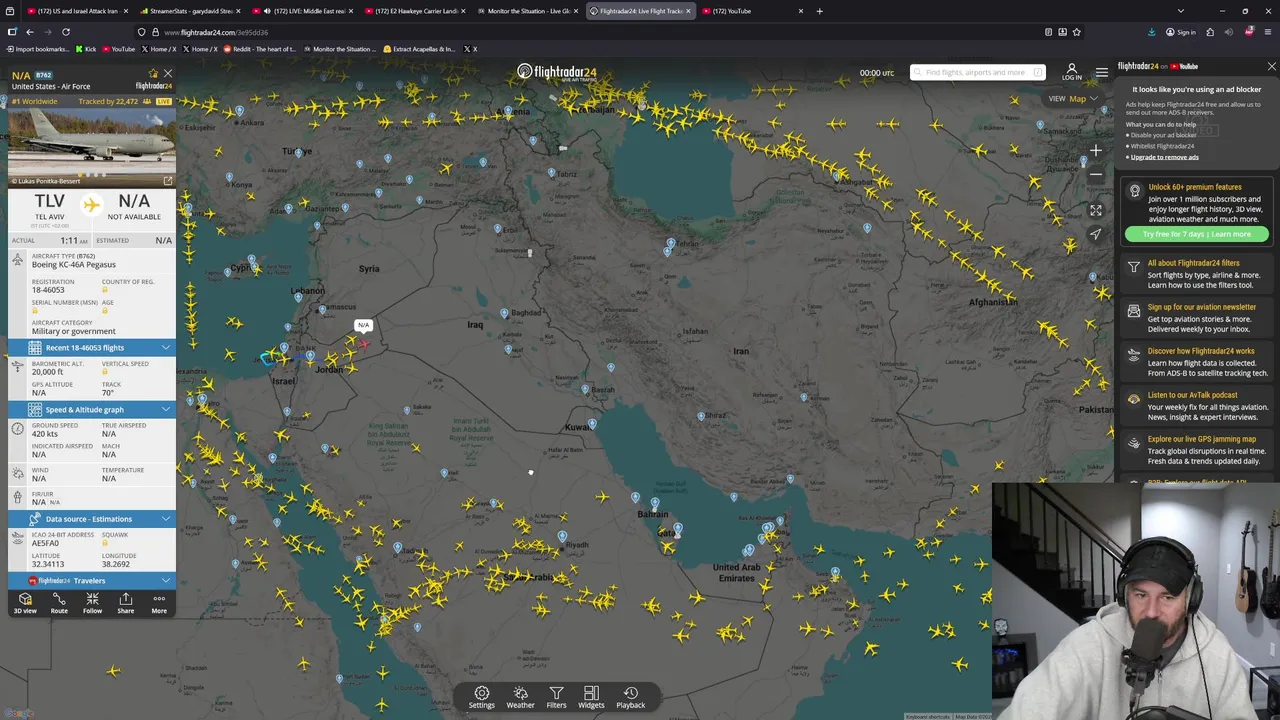The height and width of the screenshot is (720, 1280).
Task: Open aircraft photo in external link
Action: [x=167, y=181]
